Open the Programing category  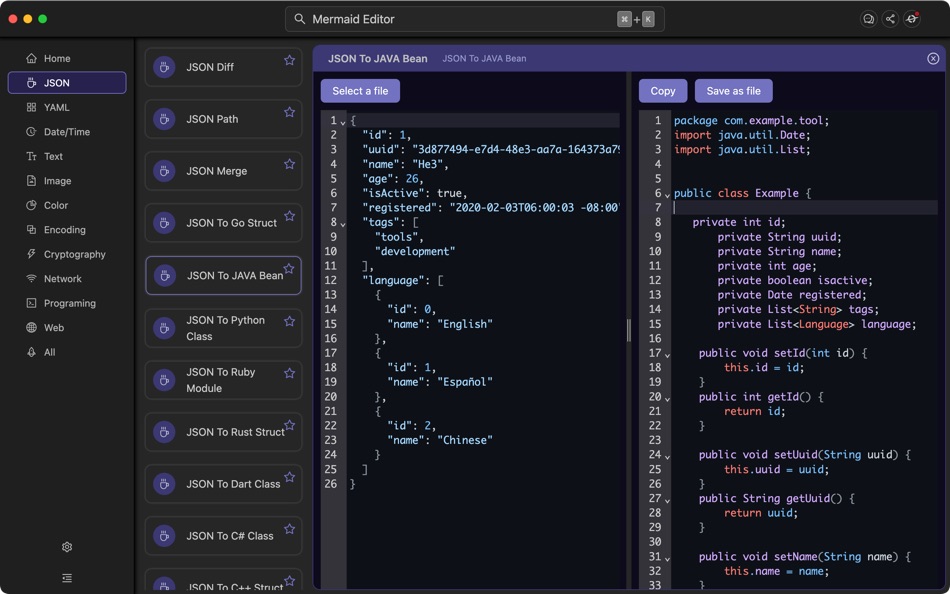click(67, 303)
